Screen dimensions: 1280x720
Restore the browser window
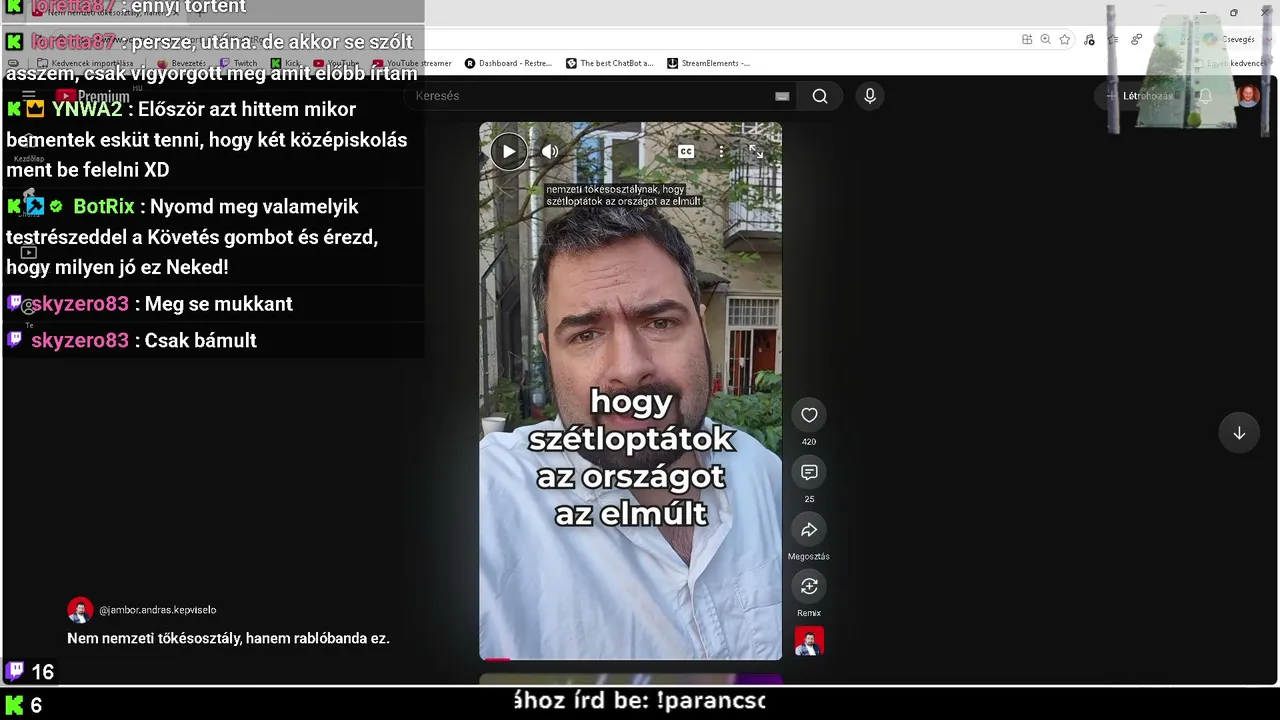(1233, 13)
